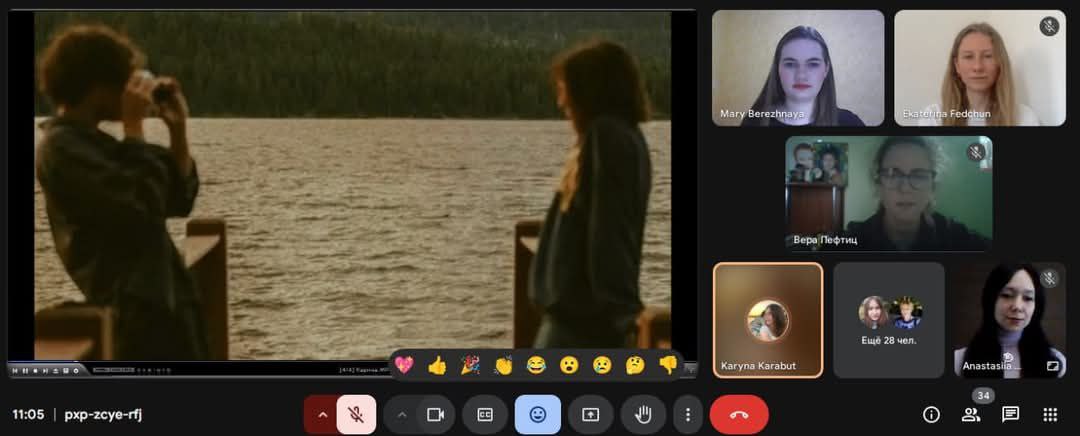Viewport: 1080px width, 436px height.
Task: Send the heart emoji reaction
Action: pos(404,365)
